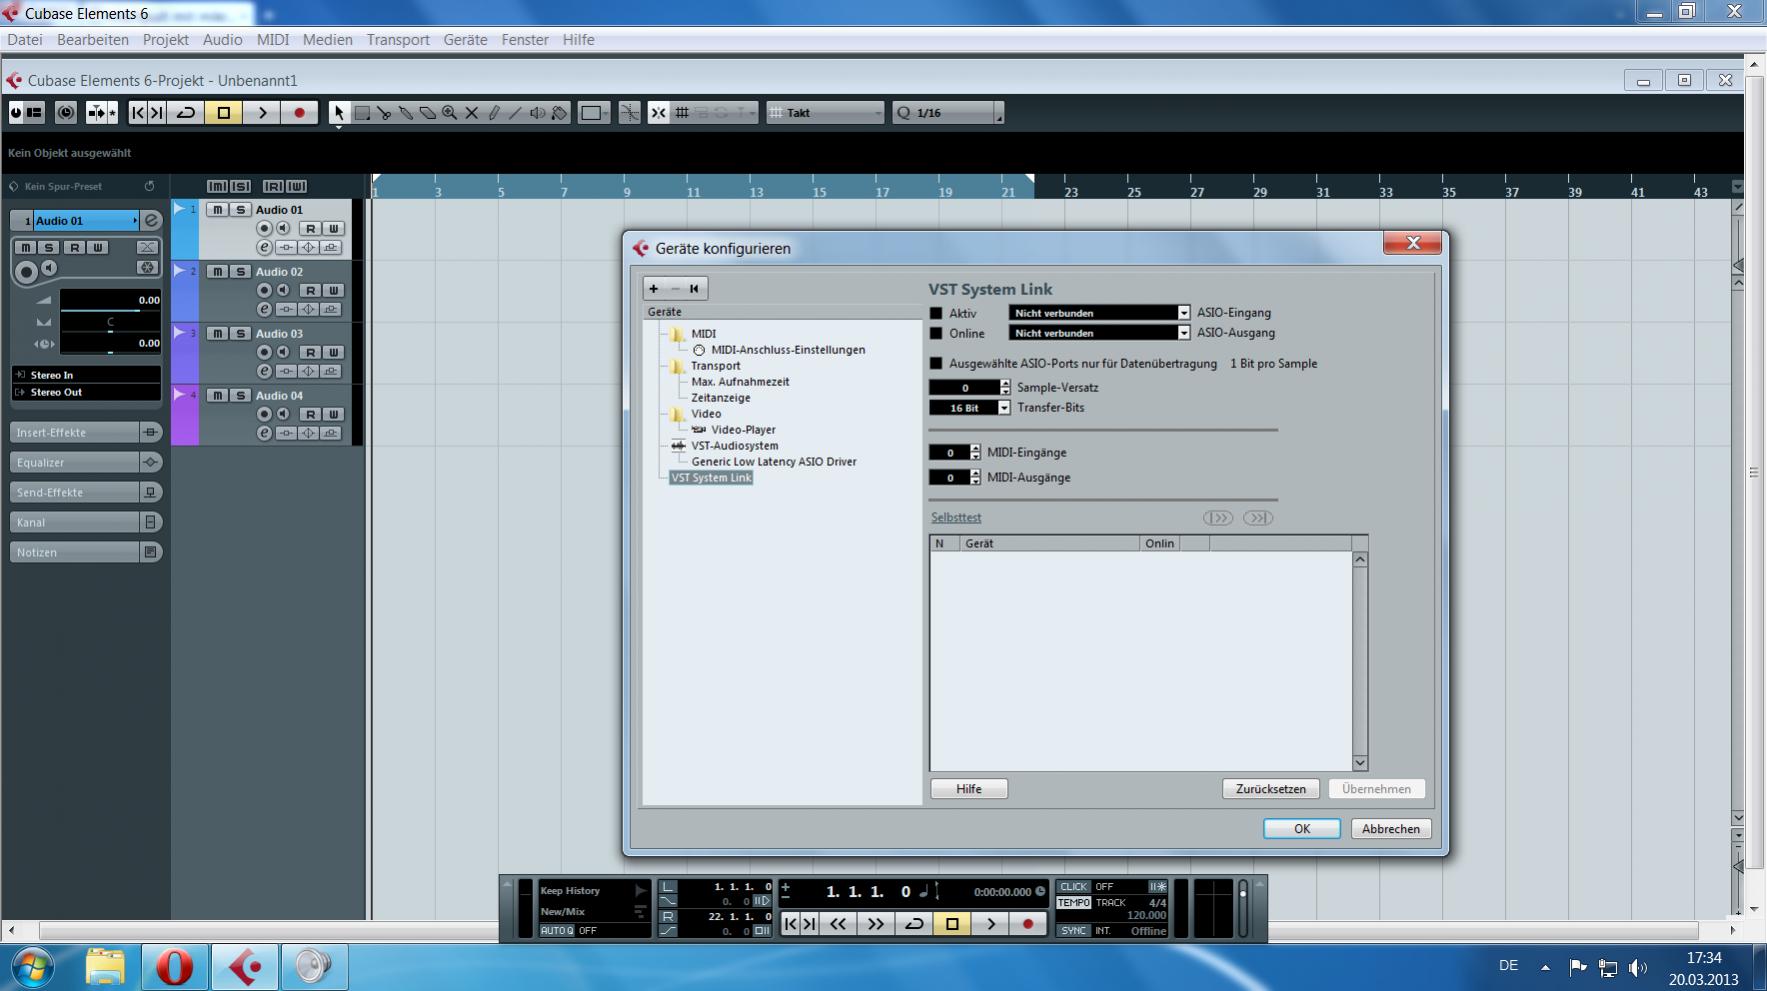Viewport: 1767px width, 991px height.
Task: Open ASIO-Ausgang dropdown
Action: [1100, 333]
